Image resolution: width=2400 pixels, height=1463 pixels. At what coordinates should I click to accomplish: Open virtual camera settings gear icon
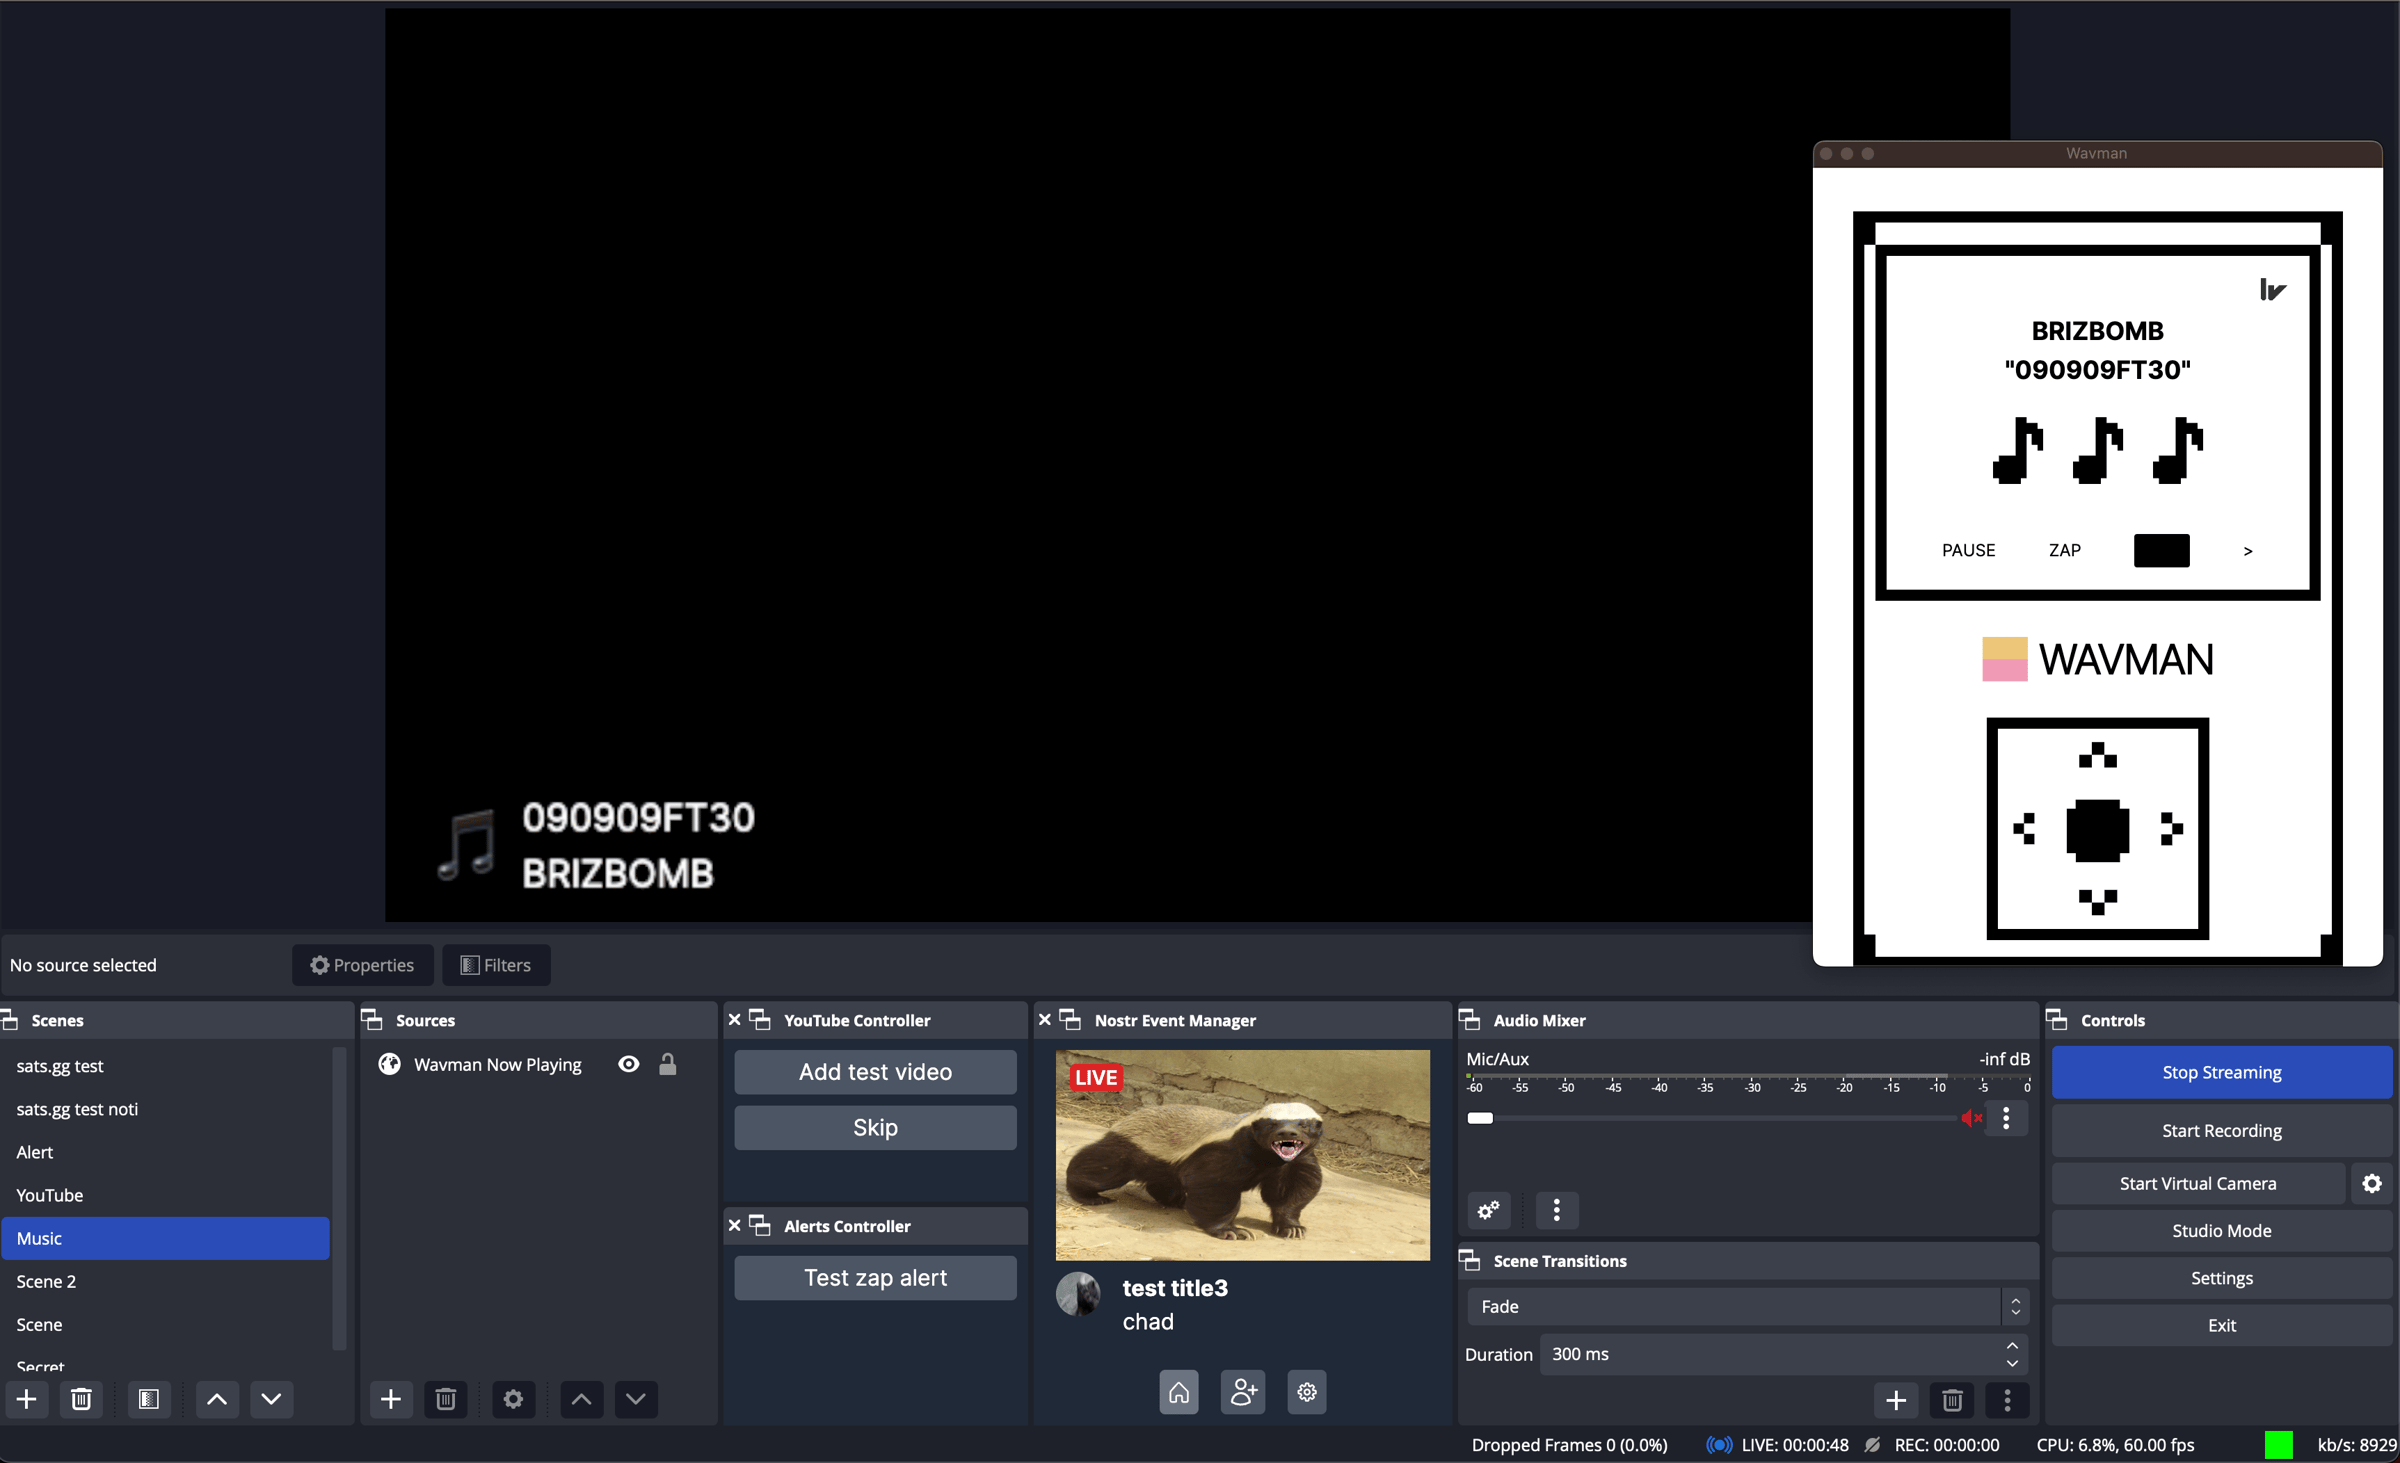[2372, 1183]
